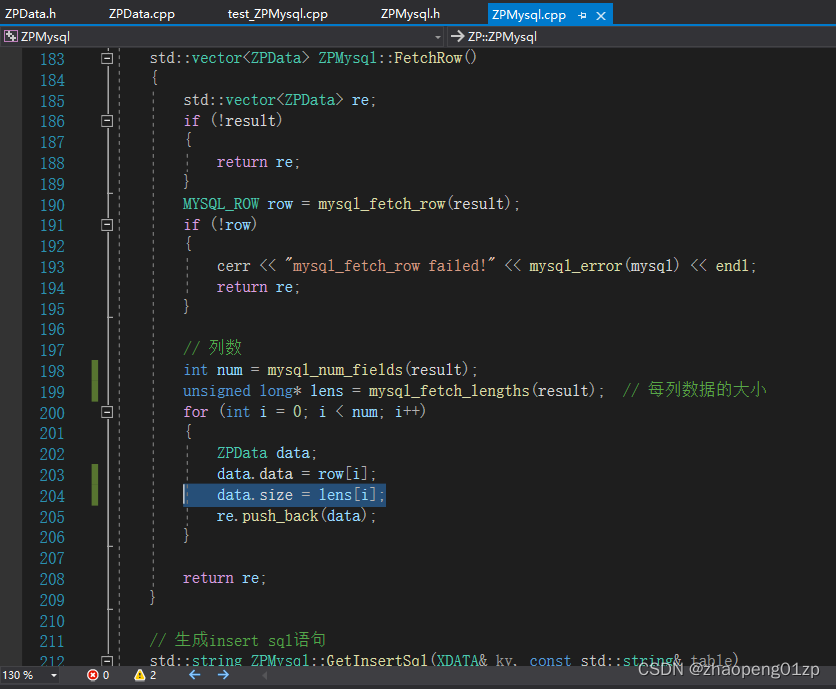Close the ZPMysql.cpp tab
This screenshot has height=689, width=836.
coord(601,16)
